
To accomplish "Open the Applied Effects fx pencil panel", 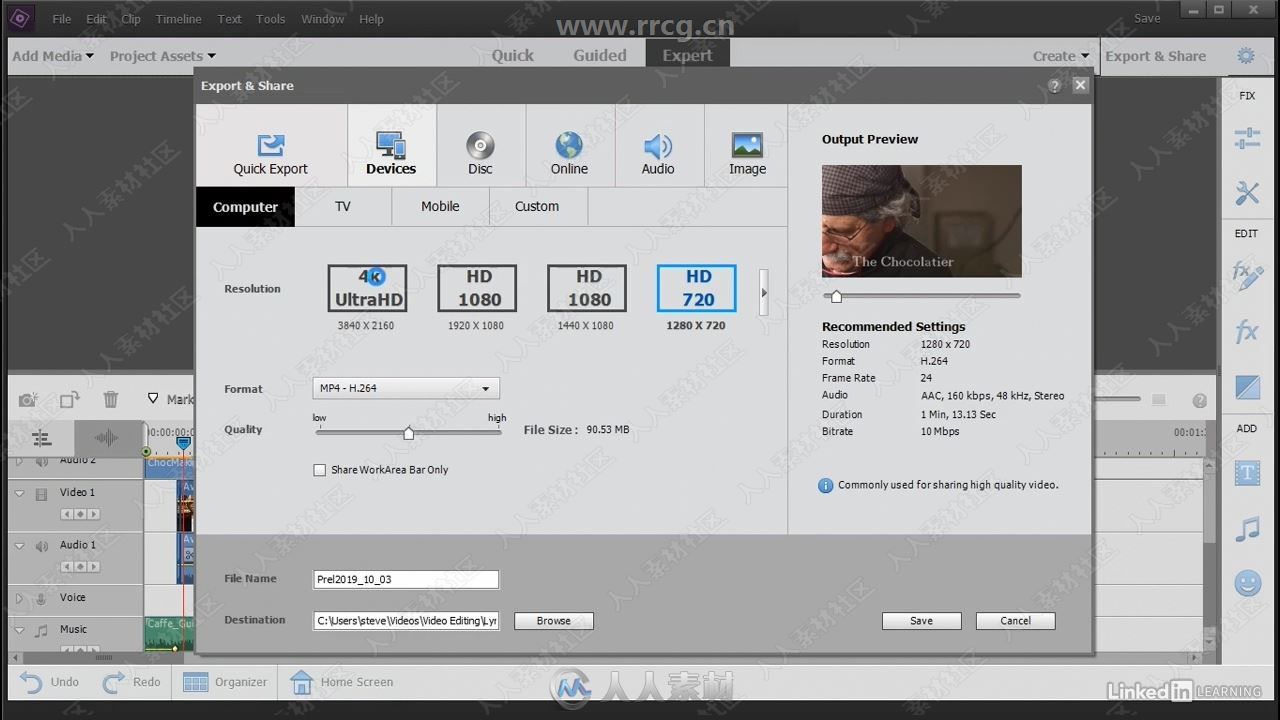I will tap(1247, 276).
